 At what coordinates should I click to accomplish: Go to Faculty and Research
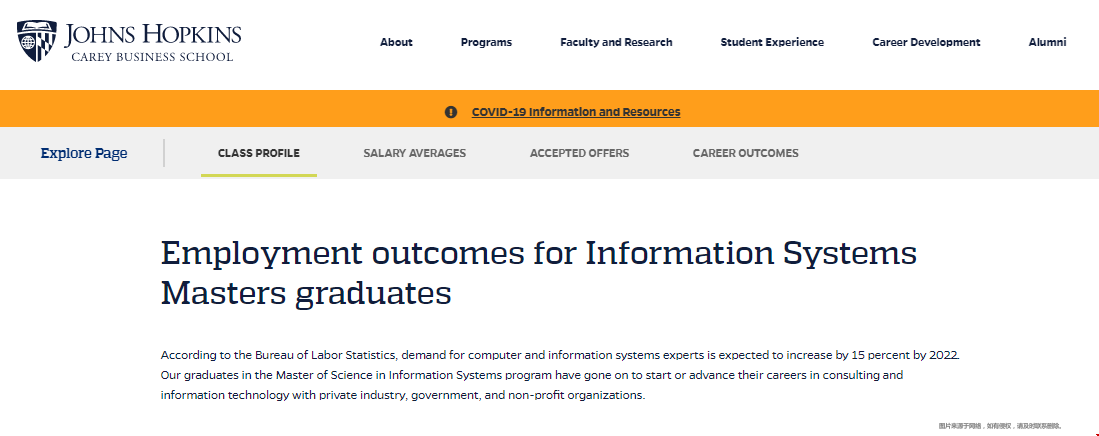[616, 42]
